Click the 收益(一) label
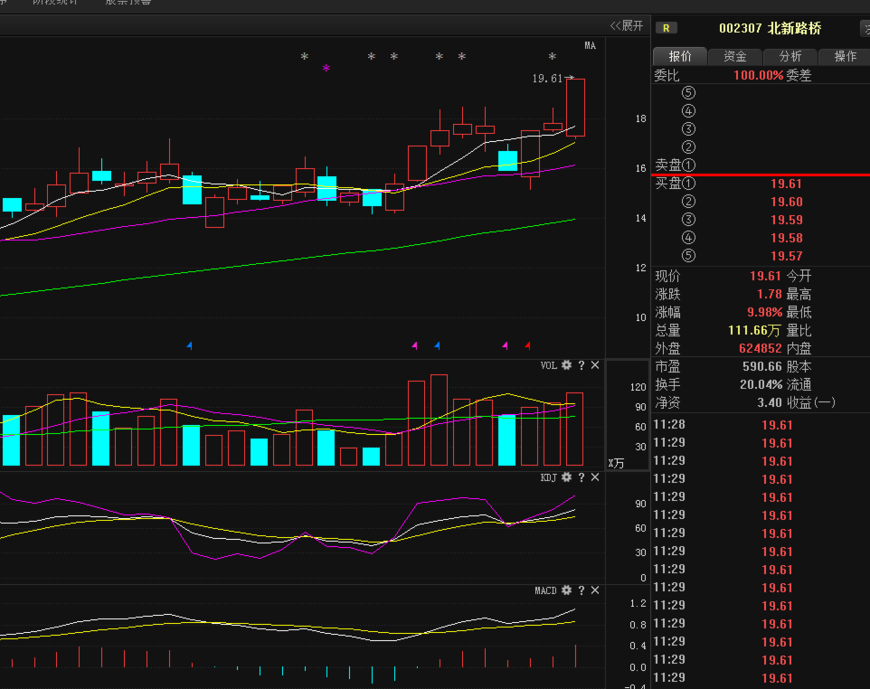 [811, 403]
